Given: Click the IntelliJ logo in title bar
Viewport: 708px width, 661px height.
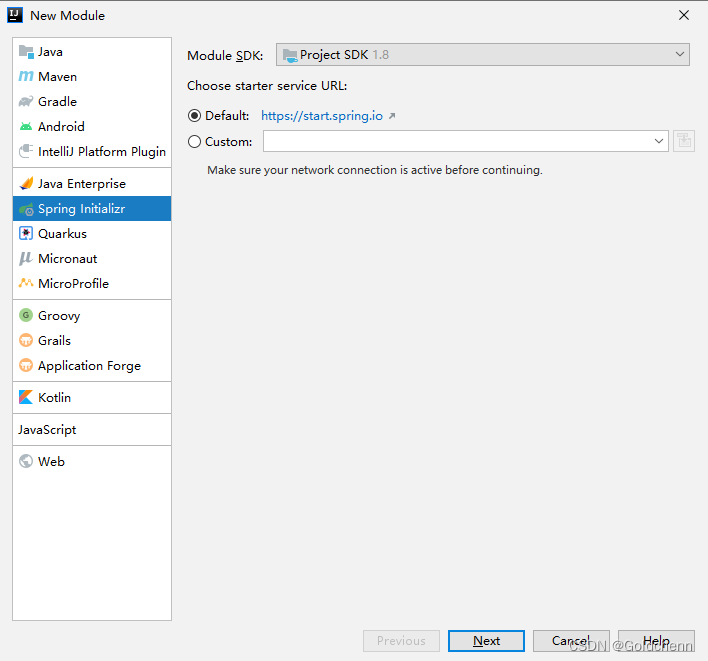Looking at the screenshot, I should tap(15, 15).
